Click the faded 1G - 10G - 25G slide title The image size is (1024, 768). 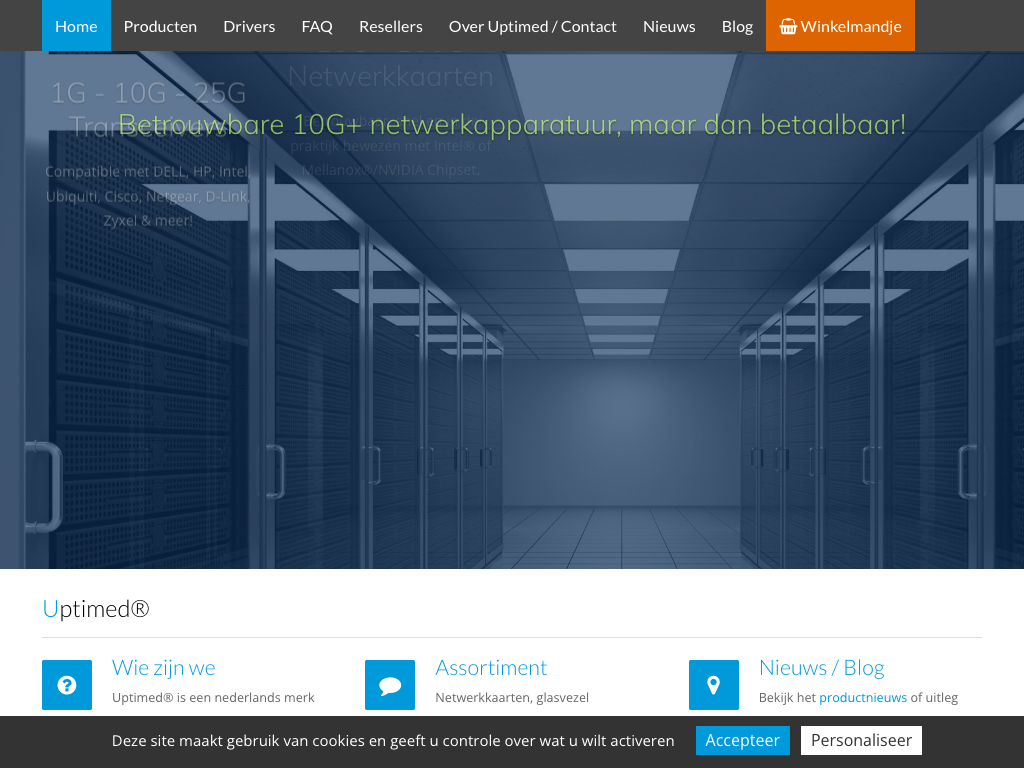[x=148, y=93]
